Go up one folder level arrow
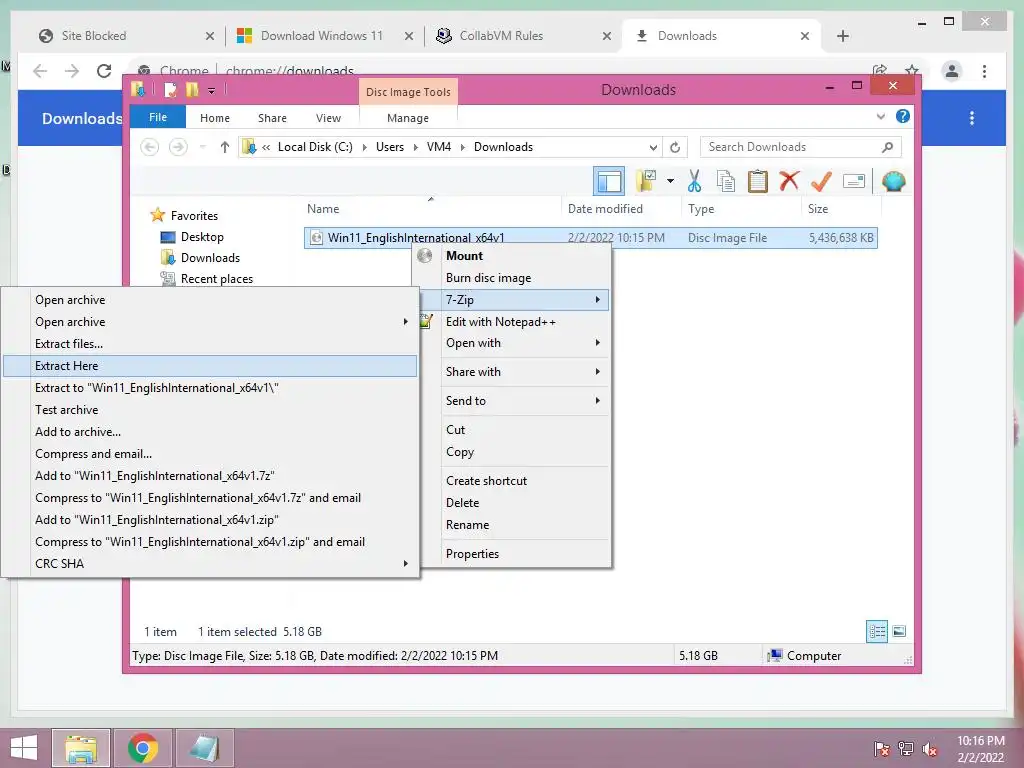This screenshot has height=768, width=1024. [225, 147]
